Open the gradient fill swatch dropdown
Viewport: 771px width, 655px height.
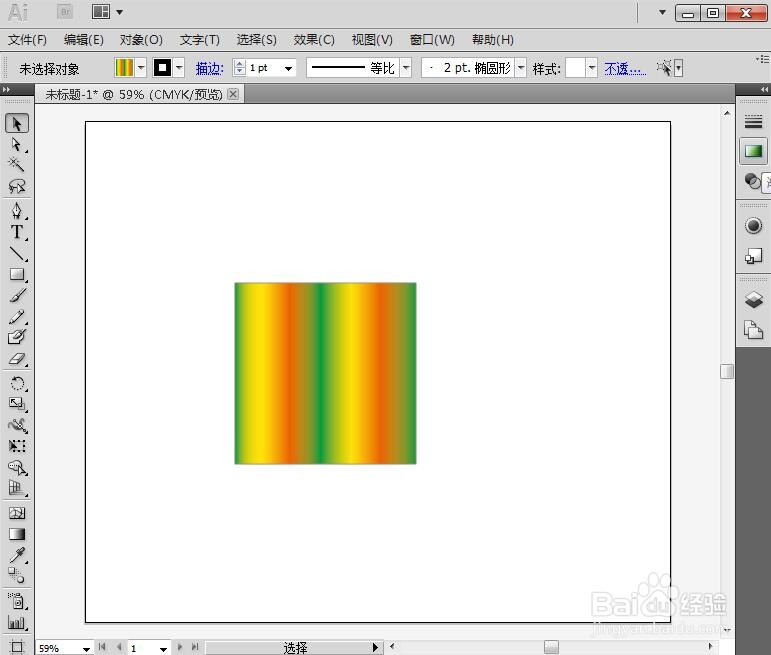pos(141,68)
